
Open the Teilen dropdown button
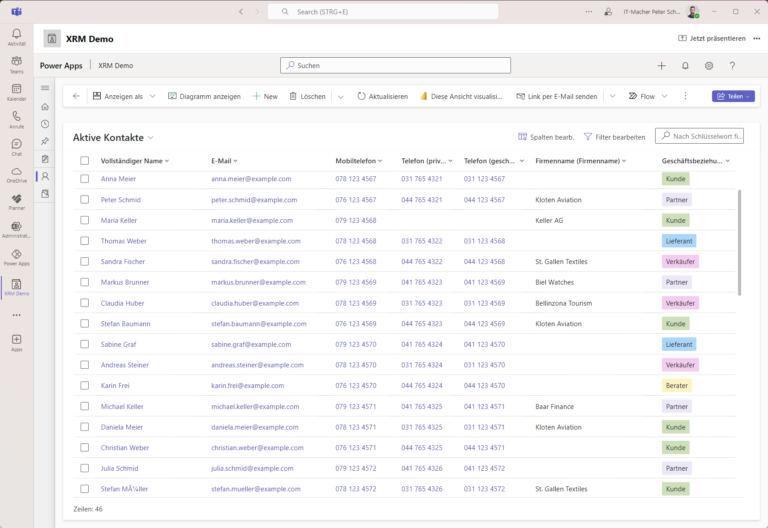coord(733,97)
